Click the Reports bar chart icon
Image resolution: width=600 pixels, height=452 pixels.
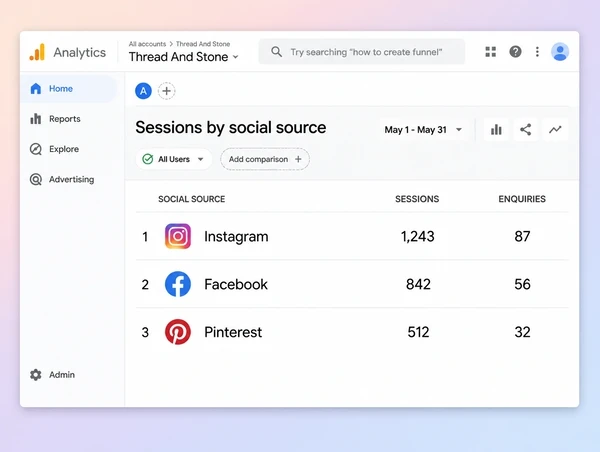[x=36, y=119]
